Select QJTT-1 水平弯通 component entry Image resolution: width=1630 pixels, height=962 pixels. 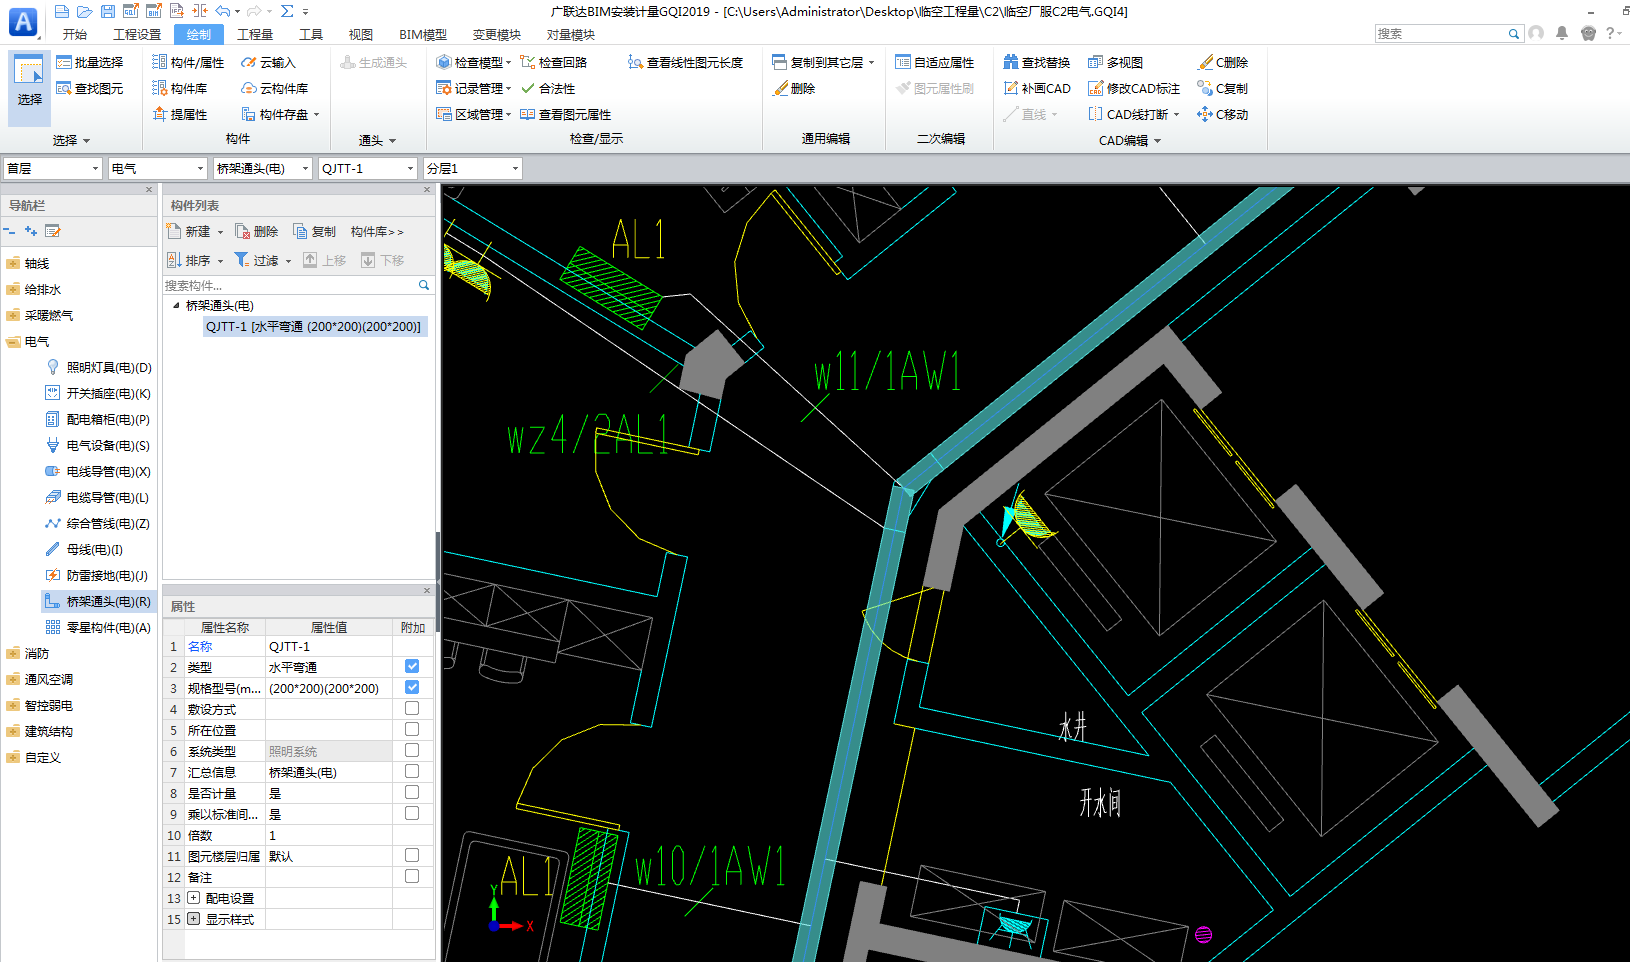tap(314, 326)
